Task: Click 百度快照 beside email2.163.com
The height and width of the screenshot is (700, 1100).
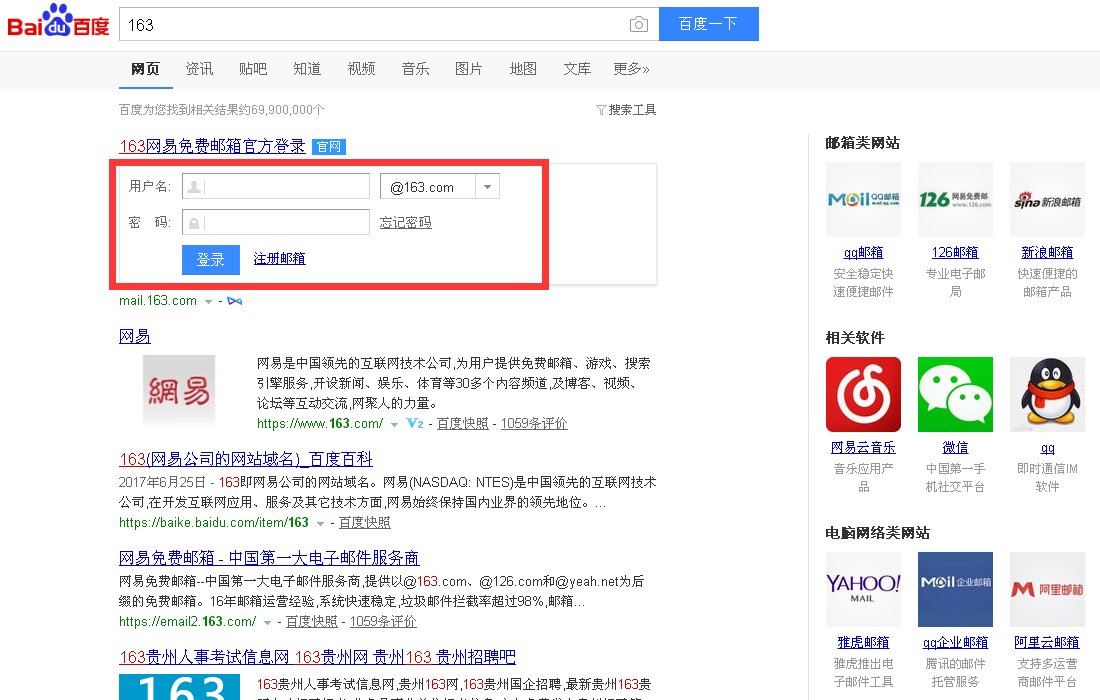Action: [312, 621]
